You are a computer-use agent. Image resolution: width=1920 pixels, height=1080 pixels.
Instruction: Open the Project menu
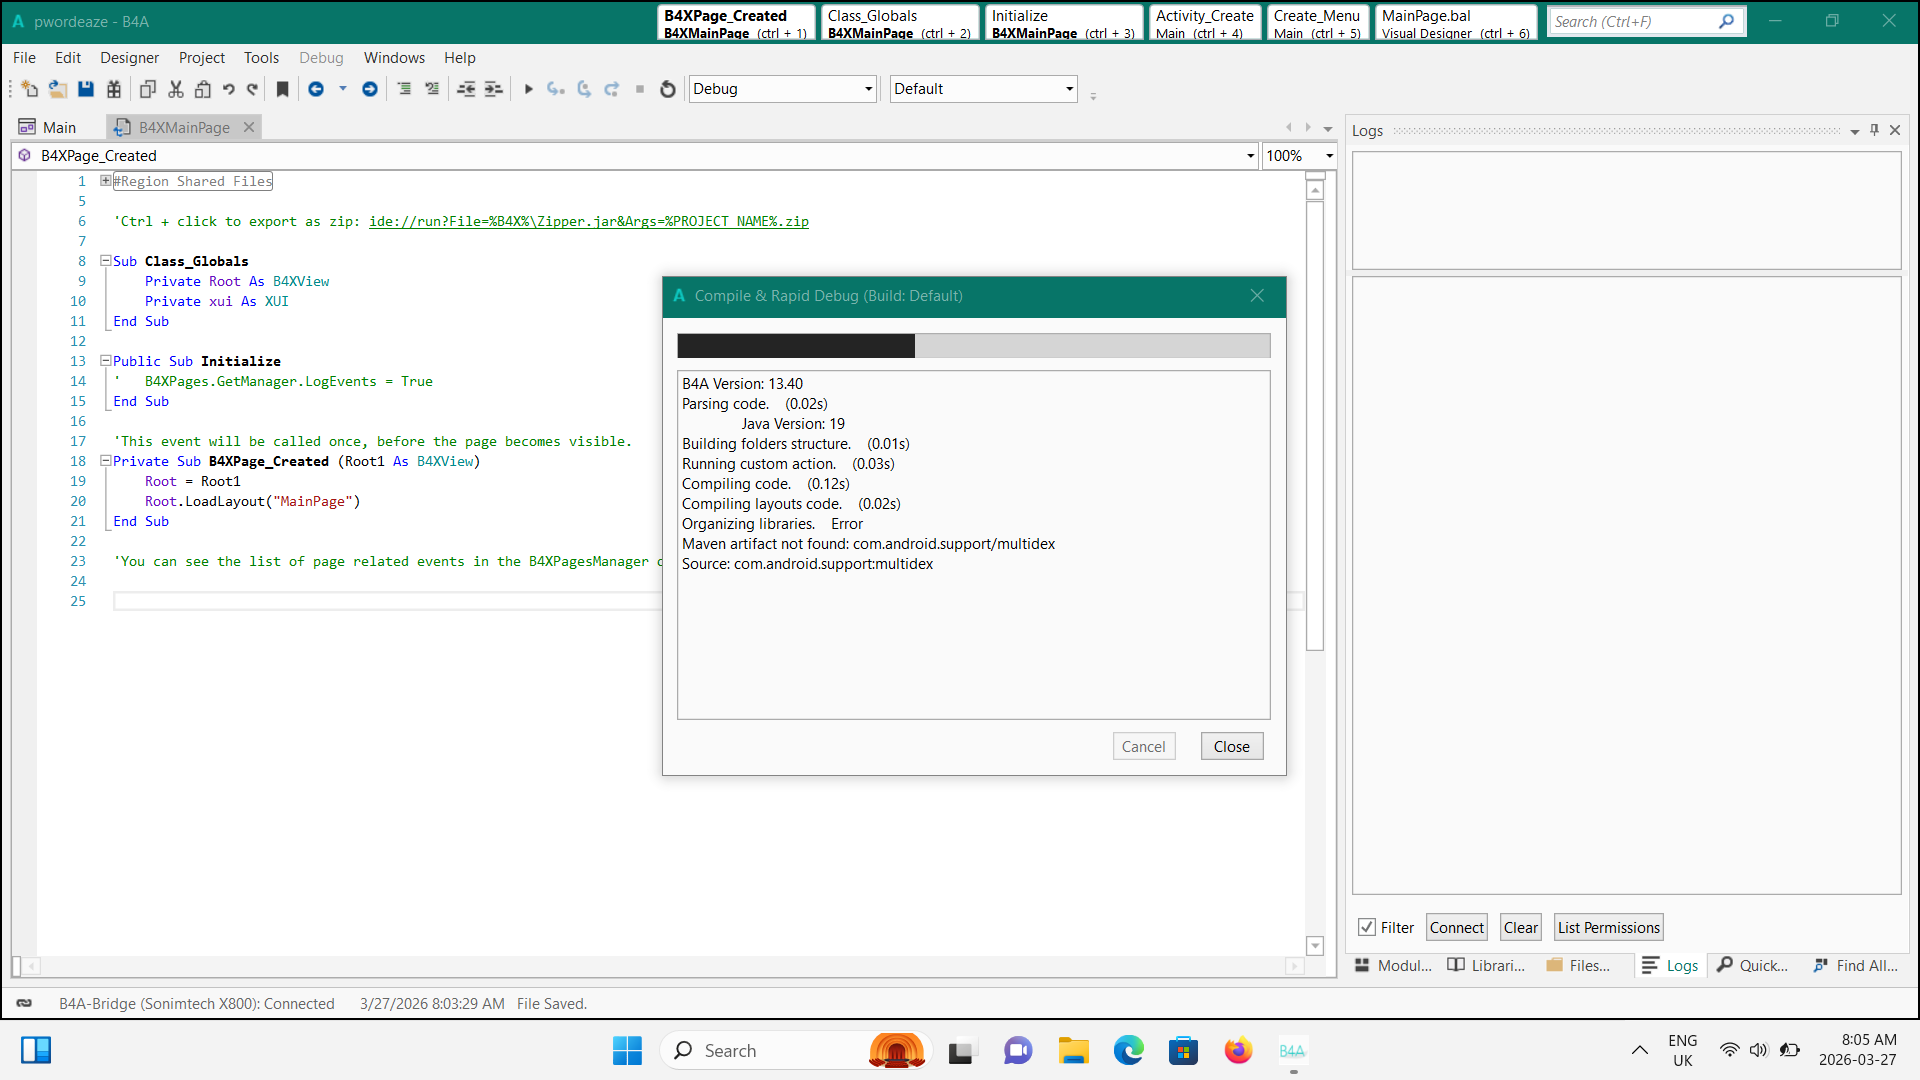(201, 58)
